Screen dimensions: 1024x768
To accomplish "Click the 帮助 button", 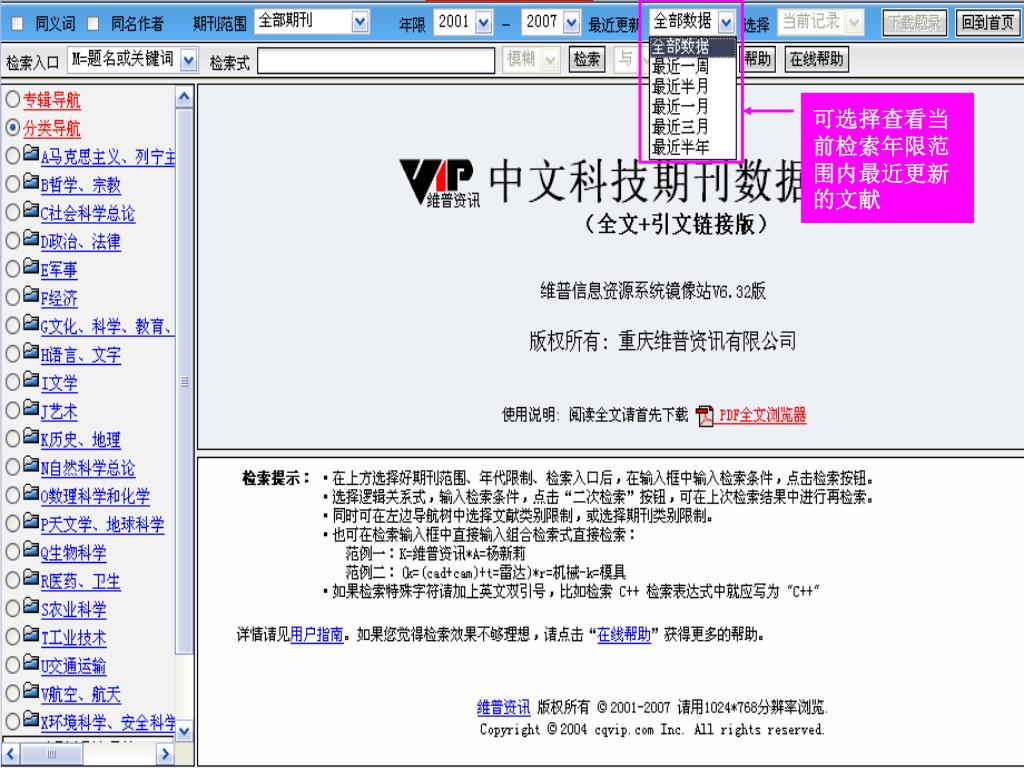I will (758, 59).
